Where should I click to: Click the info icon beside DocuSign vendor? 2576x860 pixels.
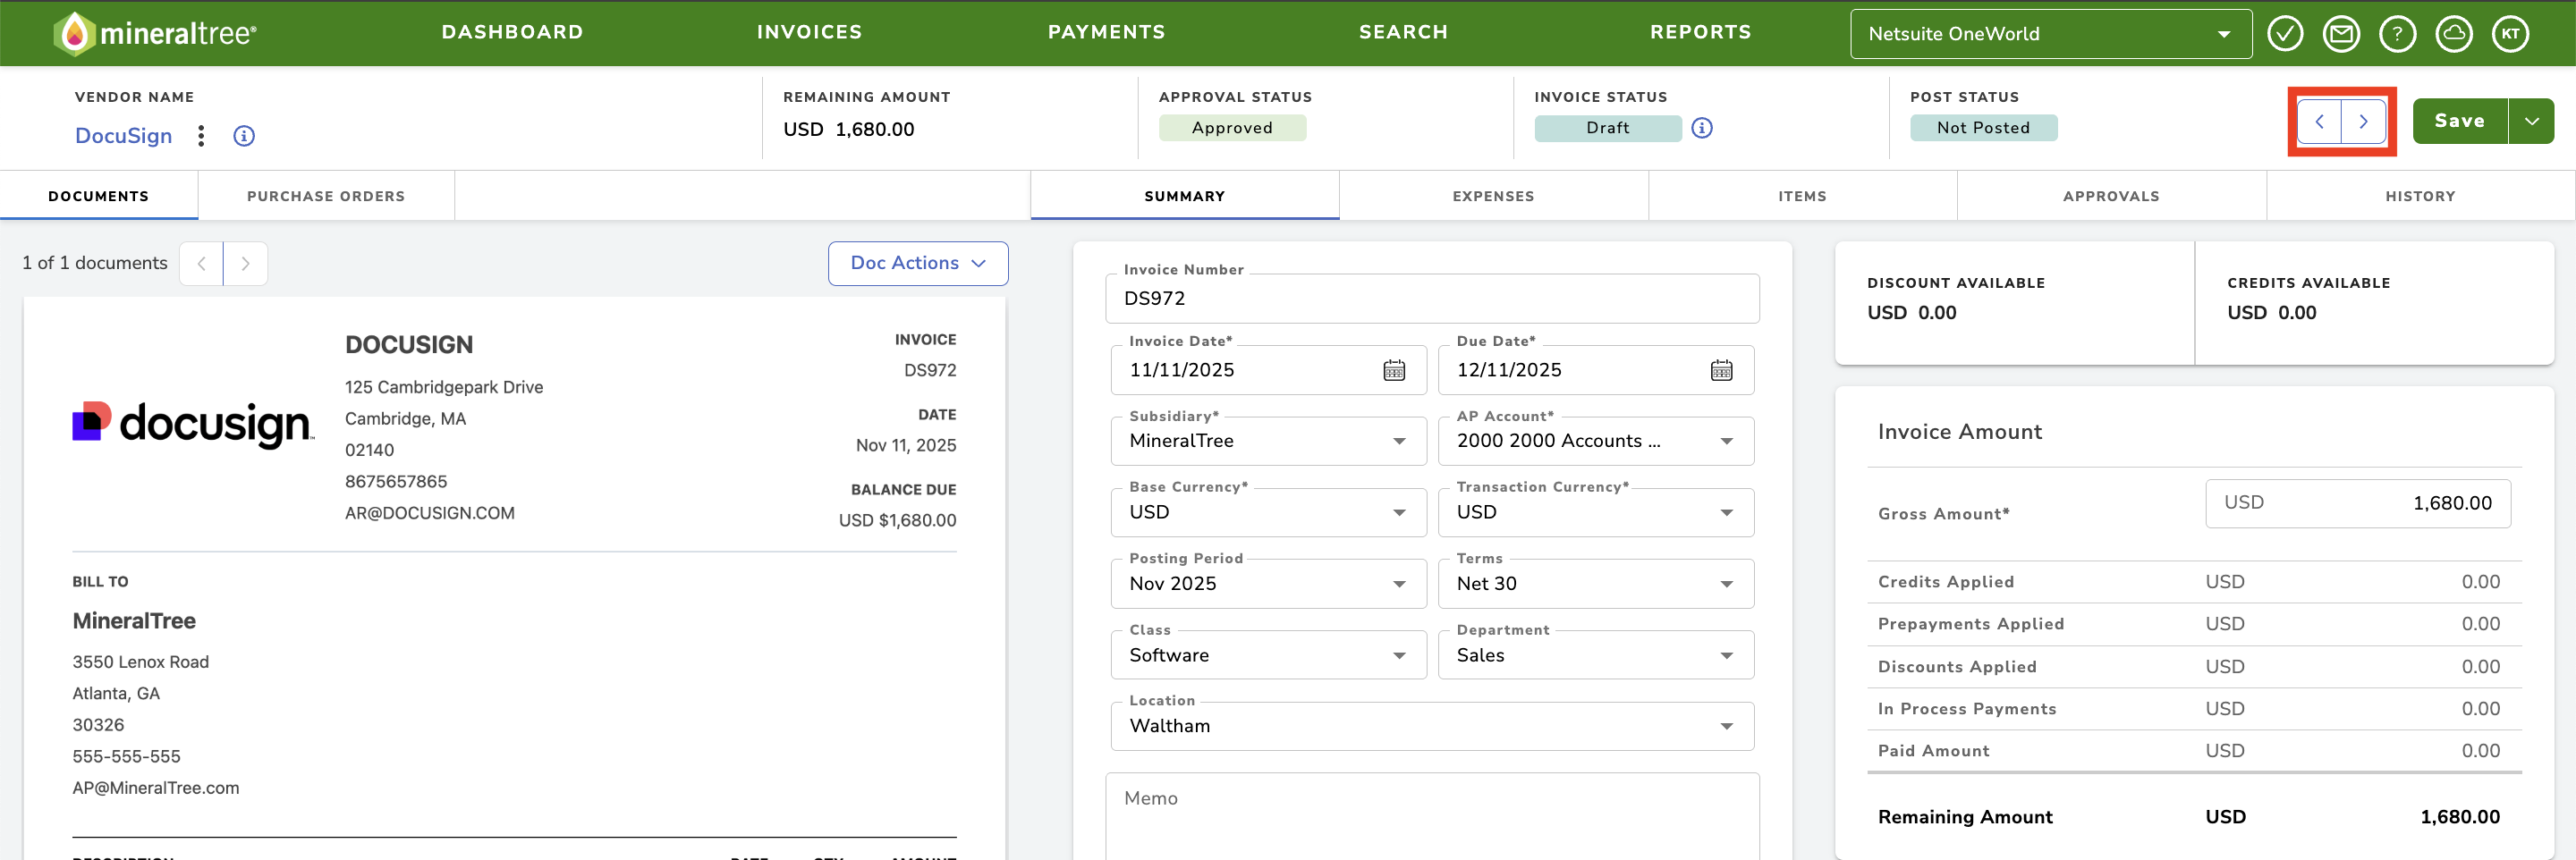point(244,136)
